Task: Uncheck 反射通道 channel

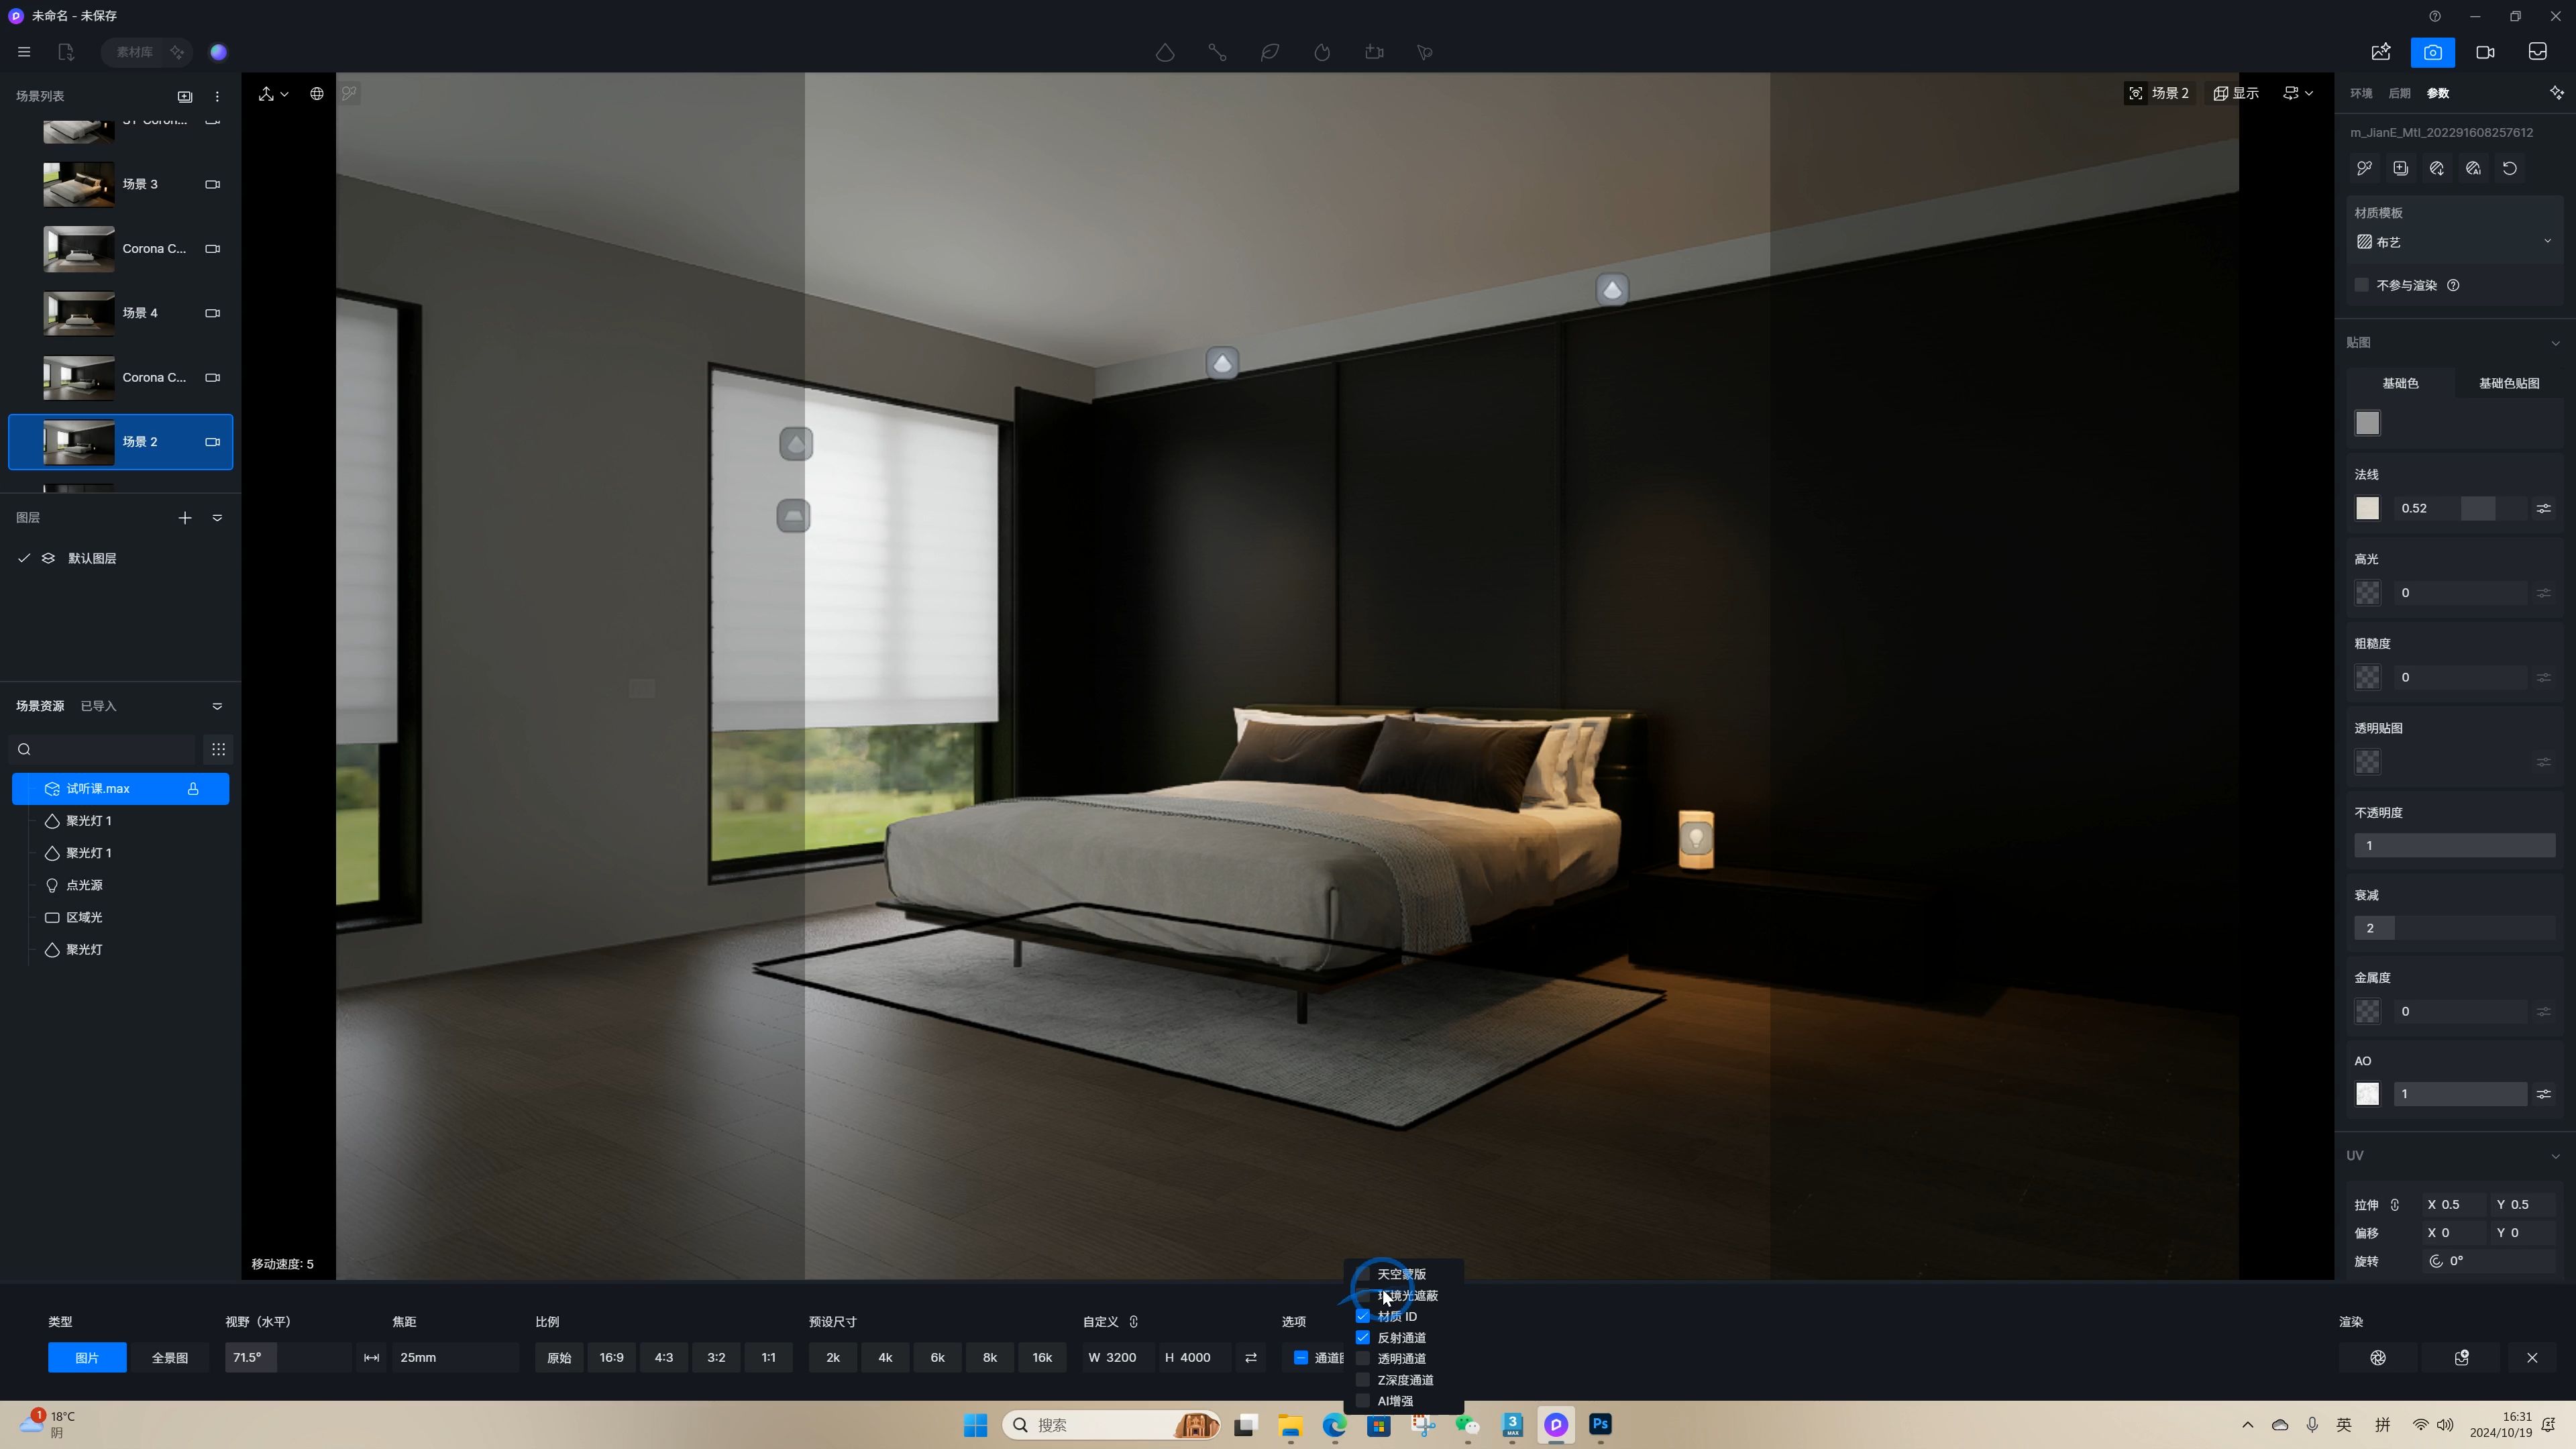Action: (x=1363, y=1337)
